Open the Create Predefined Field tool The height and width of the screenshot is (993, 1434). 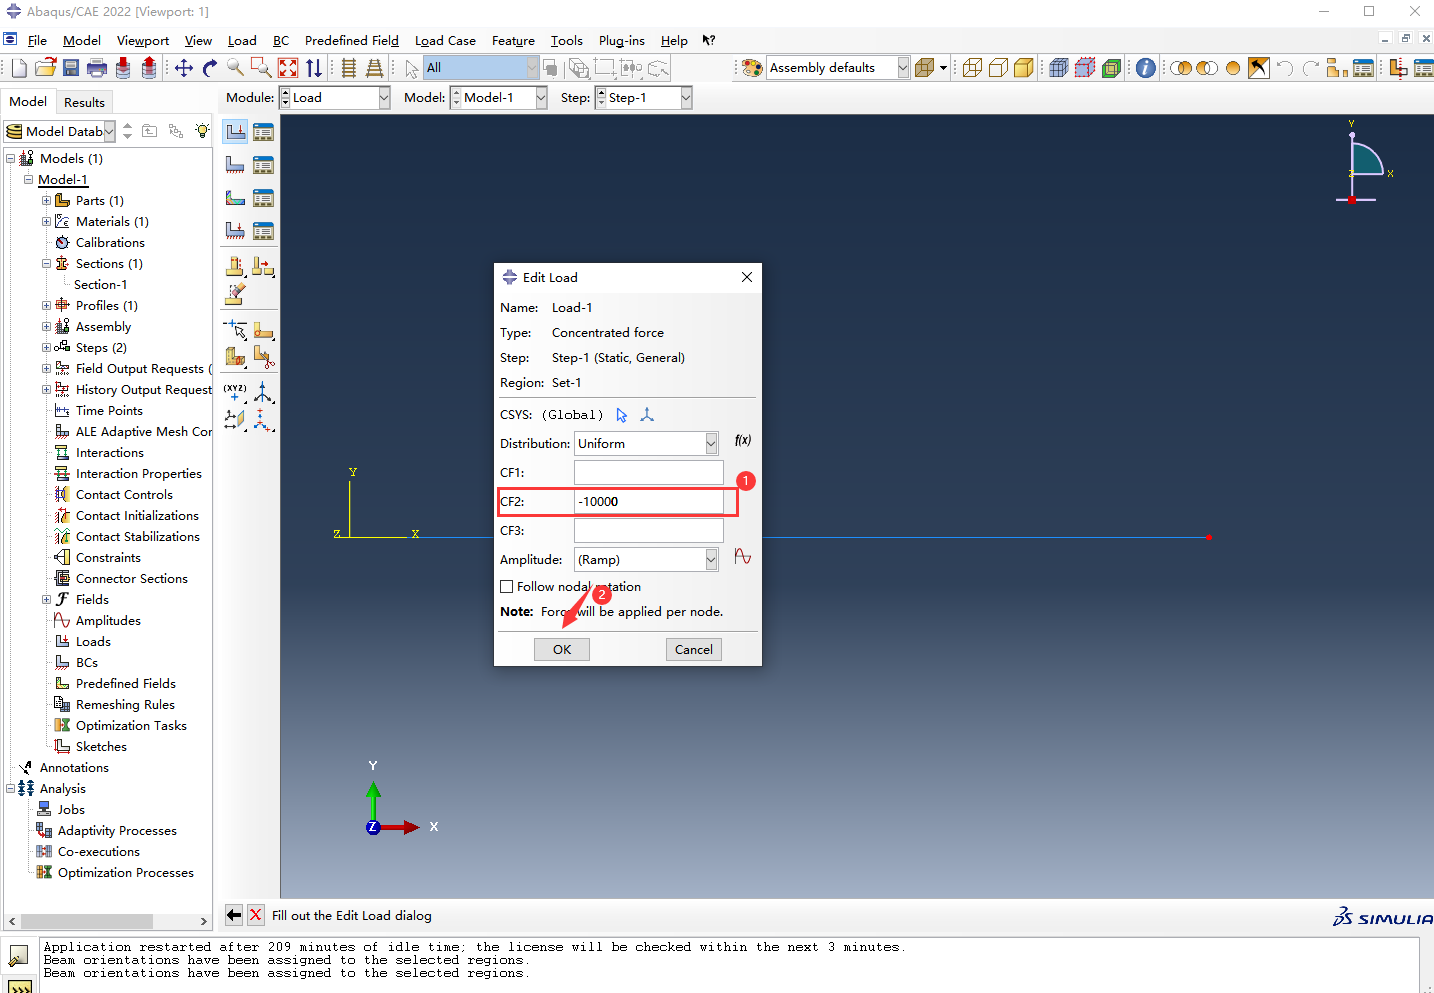click(x=235, y=198)
